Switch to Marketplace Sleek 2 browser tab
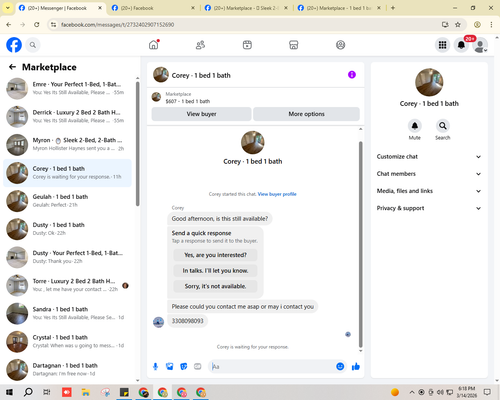This screenshot has height=400, width=500. click(x=246, y=8)
